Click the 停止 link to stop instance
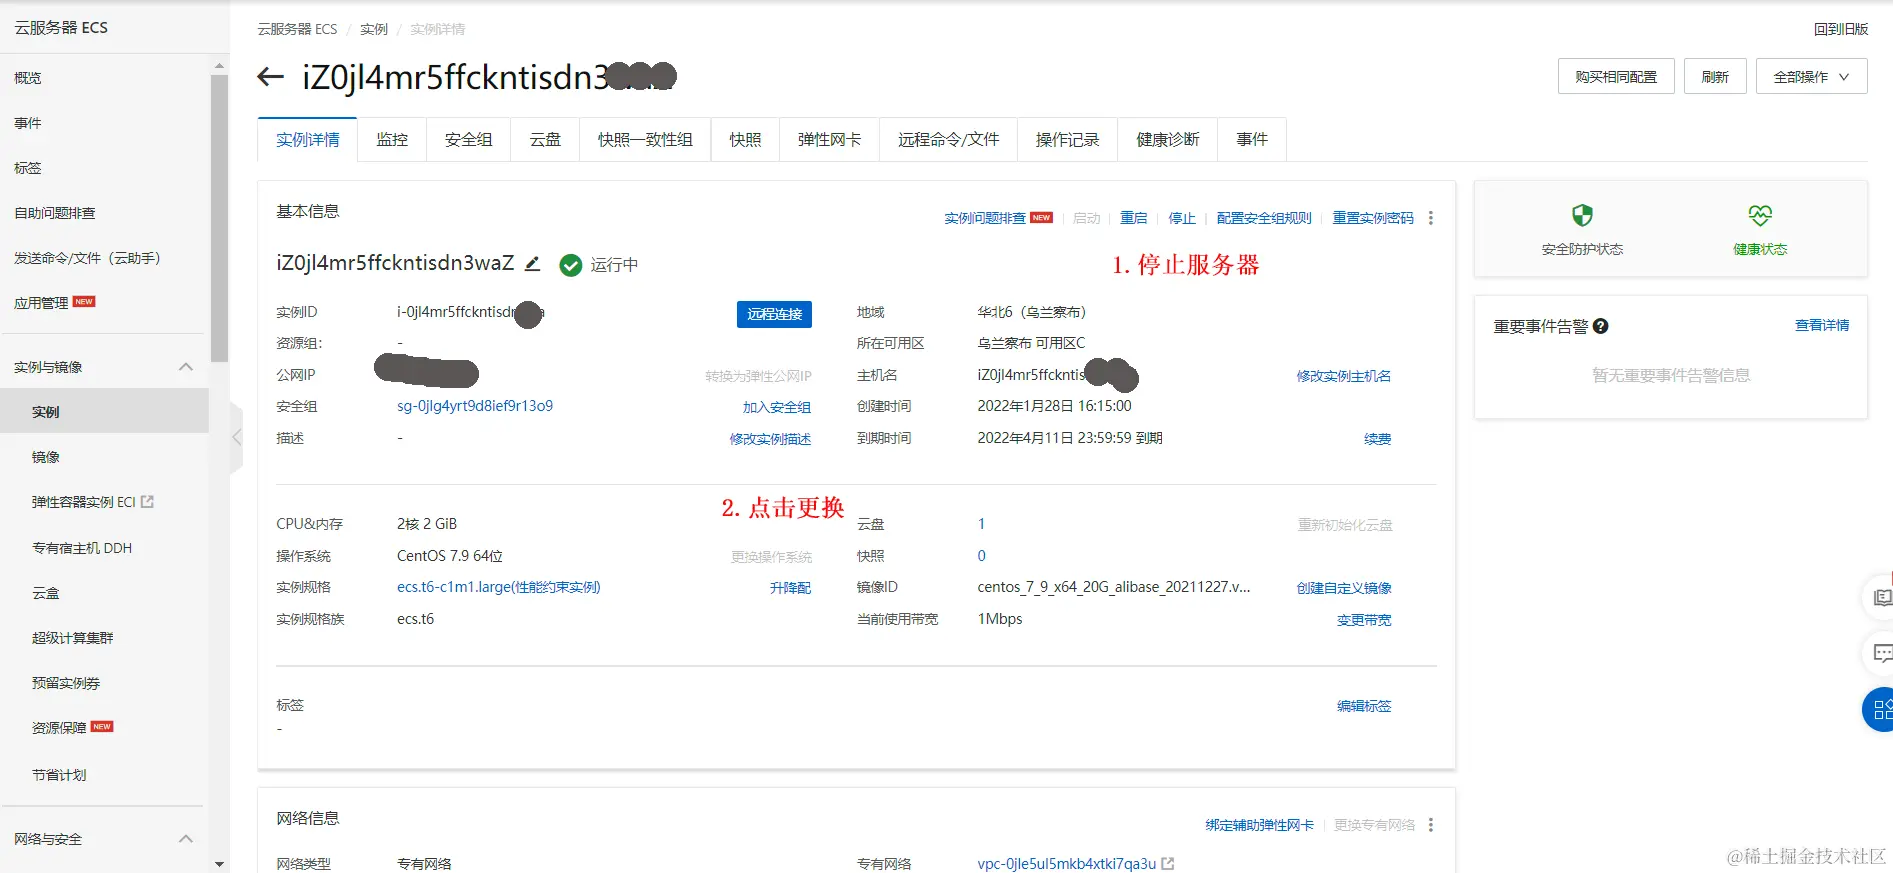 coord(1182,218)
